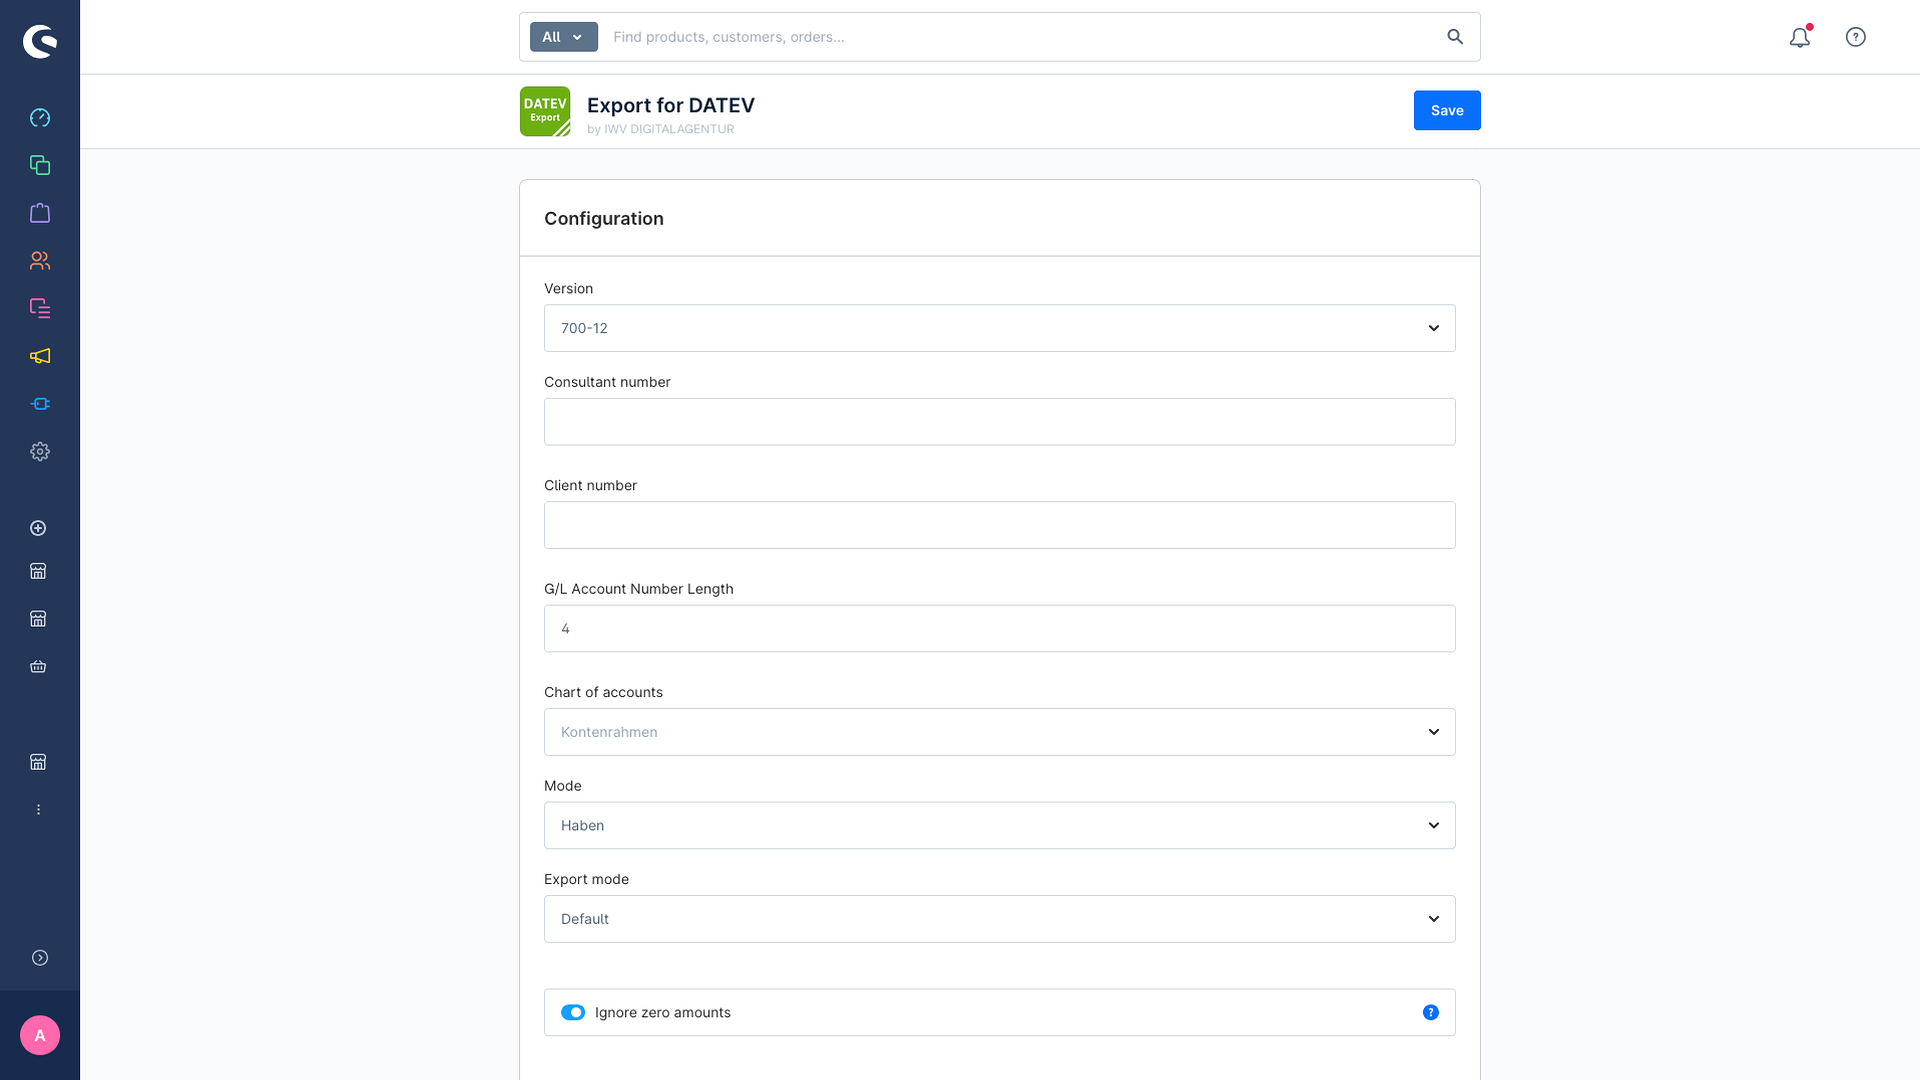1920x1080 pixels.
Task: Open the three-dot more menu in sidebar
Action: [38, 810]
